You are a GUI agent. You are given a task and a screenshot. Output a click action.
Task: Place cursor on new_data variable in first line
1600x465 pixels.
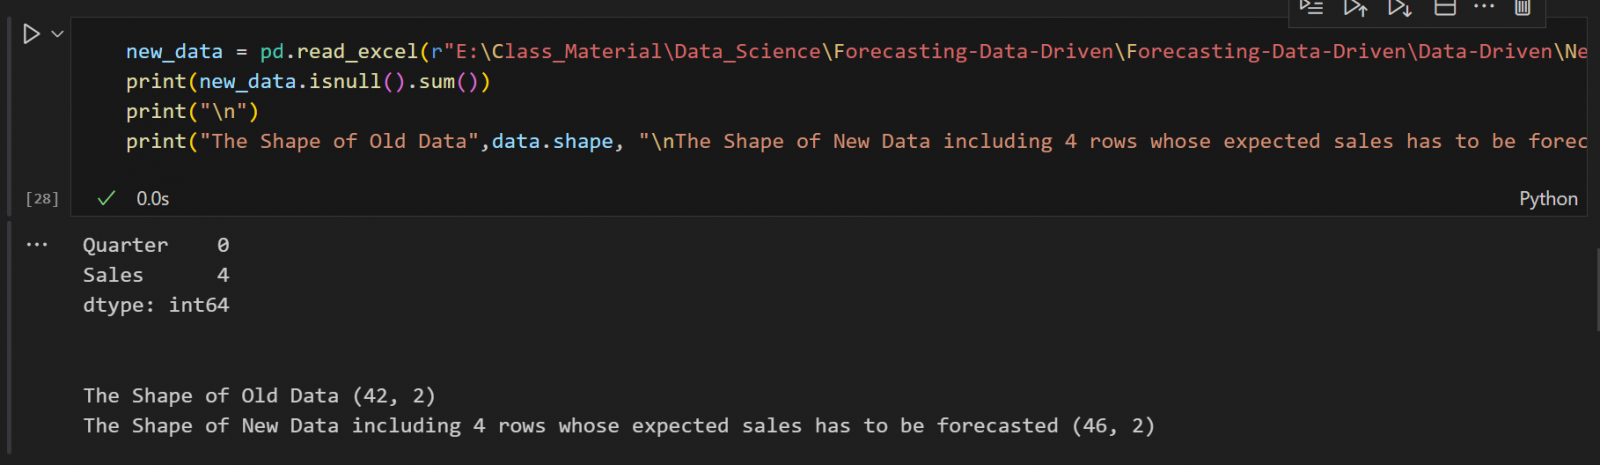(174, 52)
